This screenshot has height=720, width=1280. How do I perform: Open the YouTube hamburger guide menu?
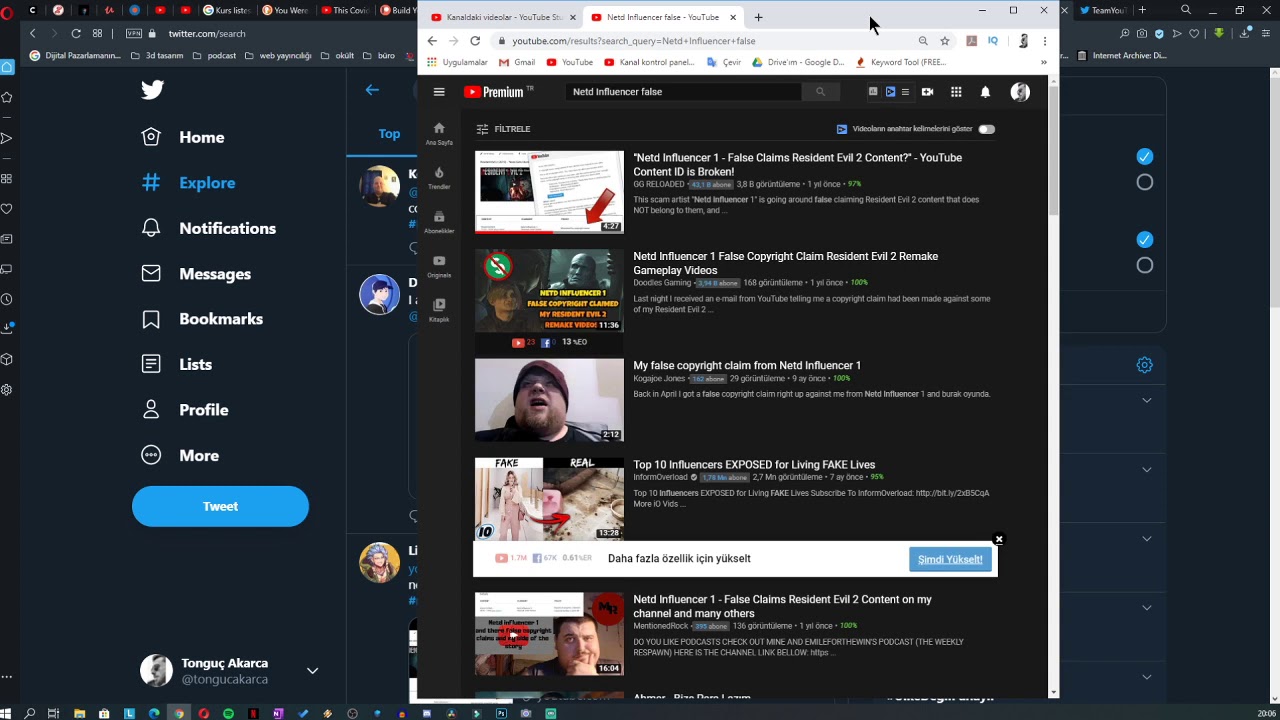[439, 92]
